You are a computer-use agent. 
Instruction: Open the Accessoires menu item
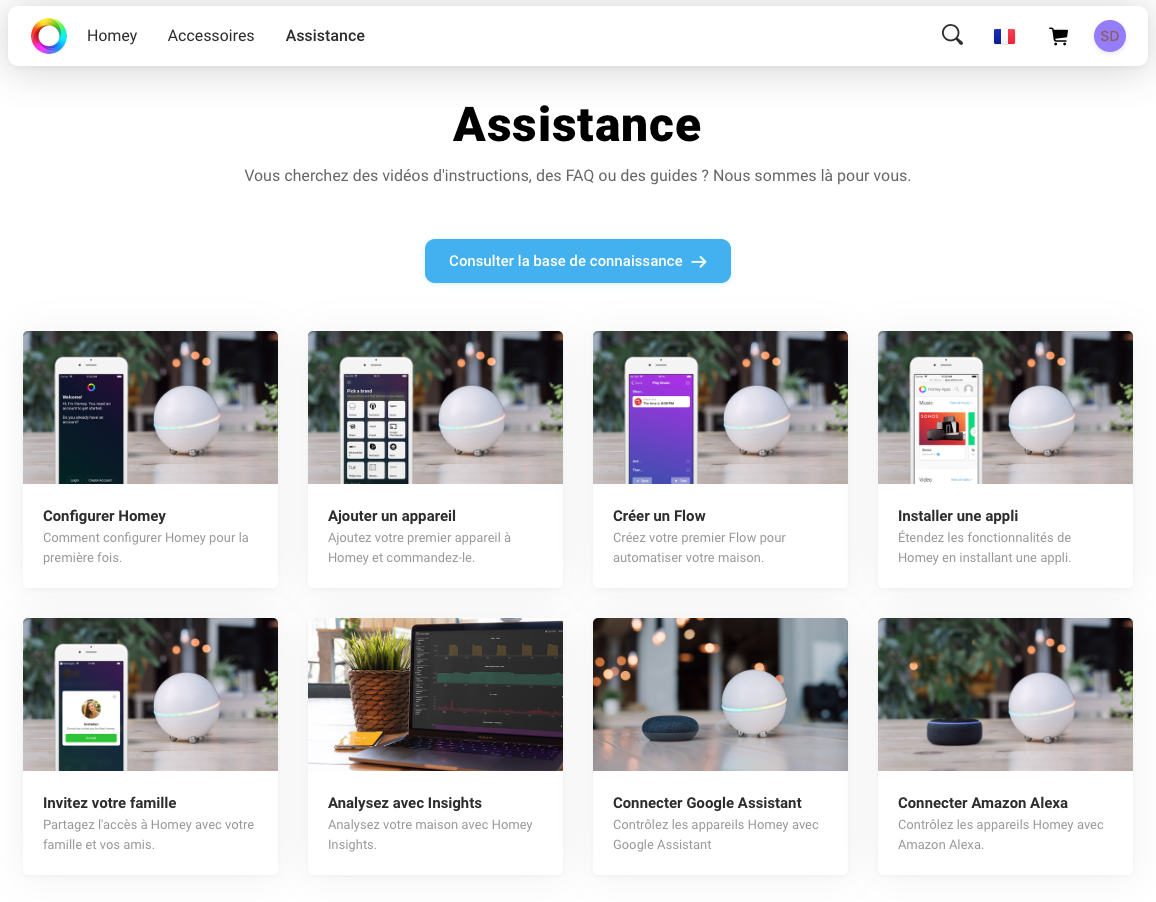click(210, 35)
